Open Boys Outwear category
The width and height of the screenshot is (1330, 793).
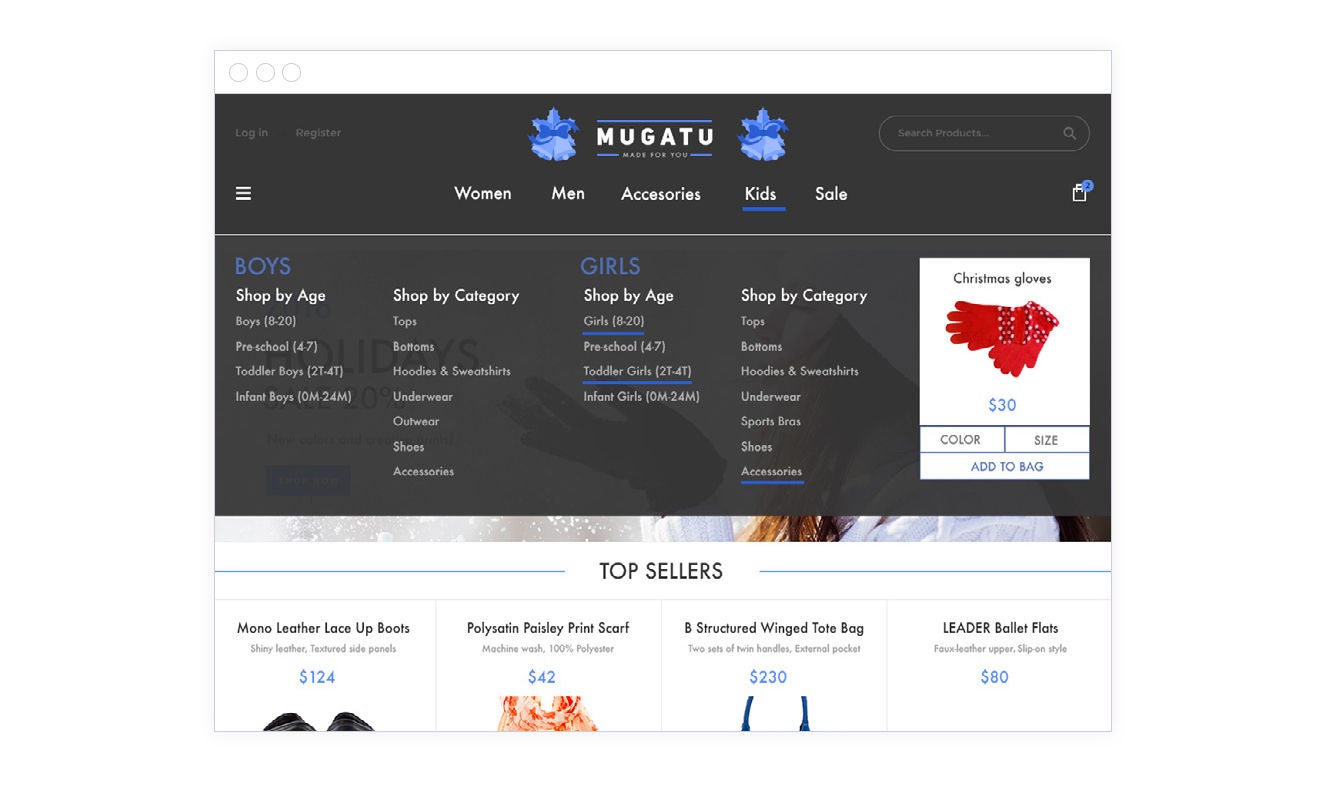(x=416, y=422)
